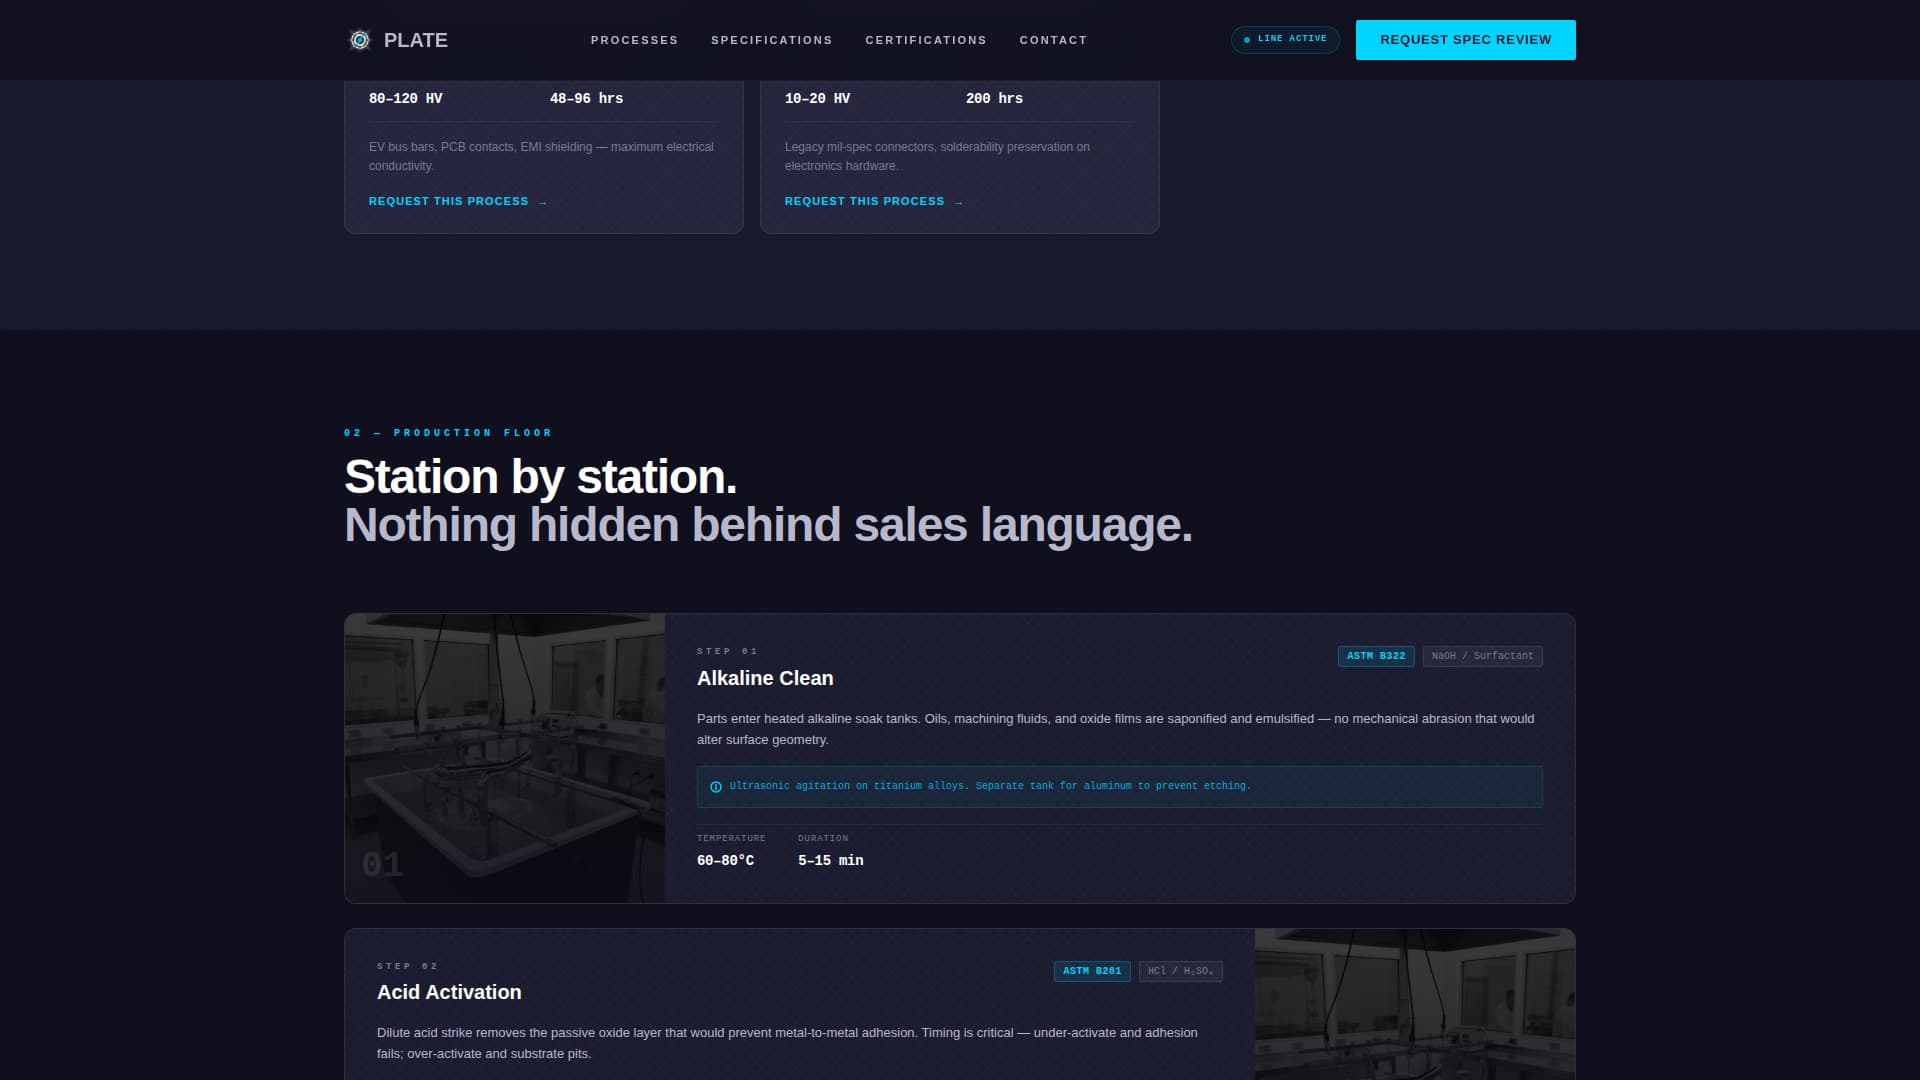Select Contact in top navigation
Screen dimensions: 1920x1080
pos(1052,40)
